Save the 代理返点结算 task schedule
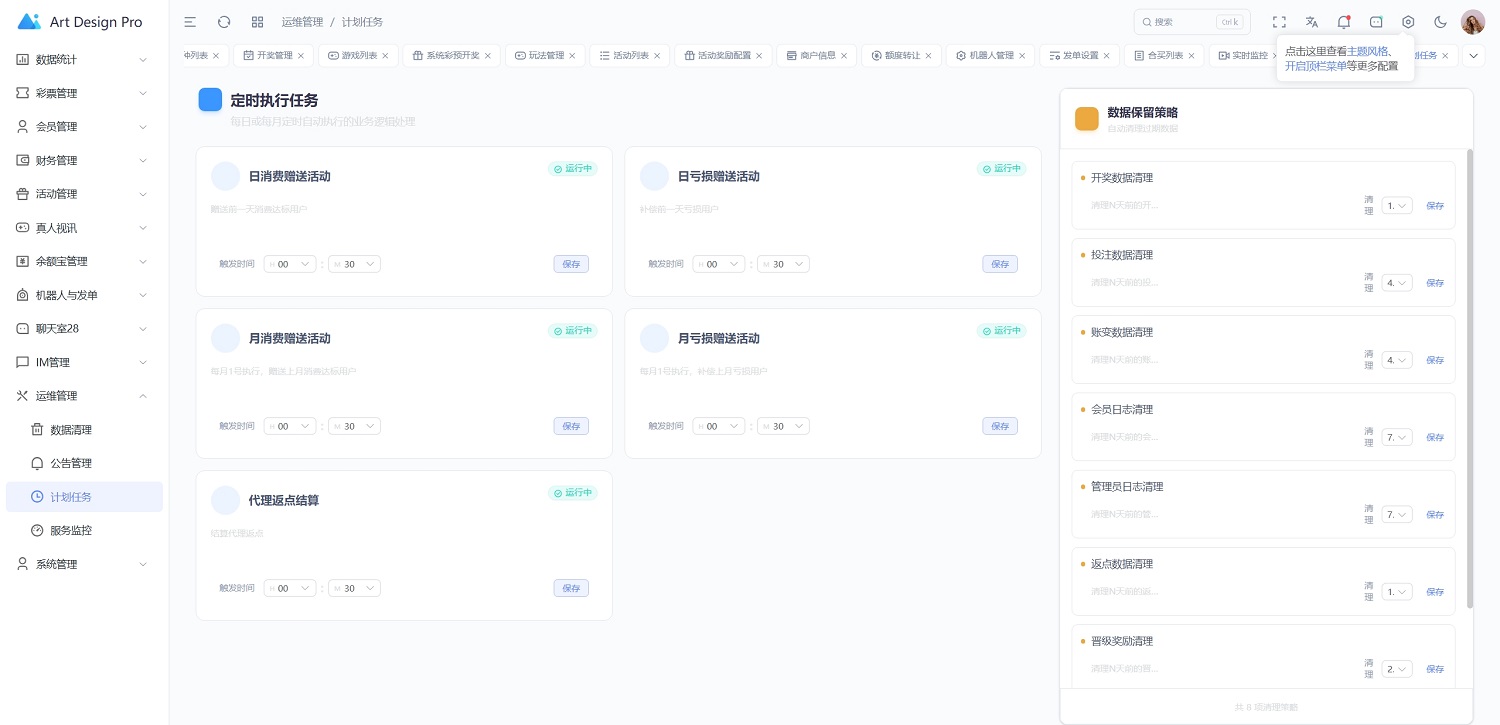Screen dimensions: 1500x725 point(571,588)
